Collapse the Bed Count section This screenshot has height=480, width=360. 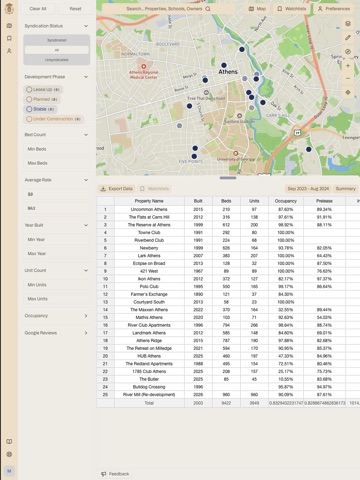click(86, 135)
